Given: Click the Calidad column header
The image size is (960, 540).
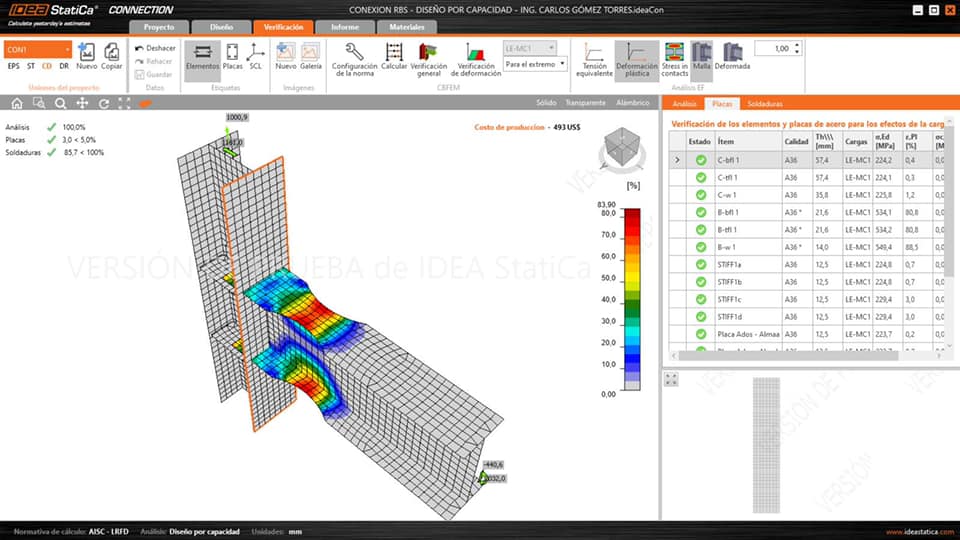Looking at the screenshot, I should pyautogui.click(x=797, y=141).
